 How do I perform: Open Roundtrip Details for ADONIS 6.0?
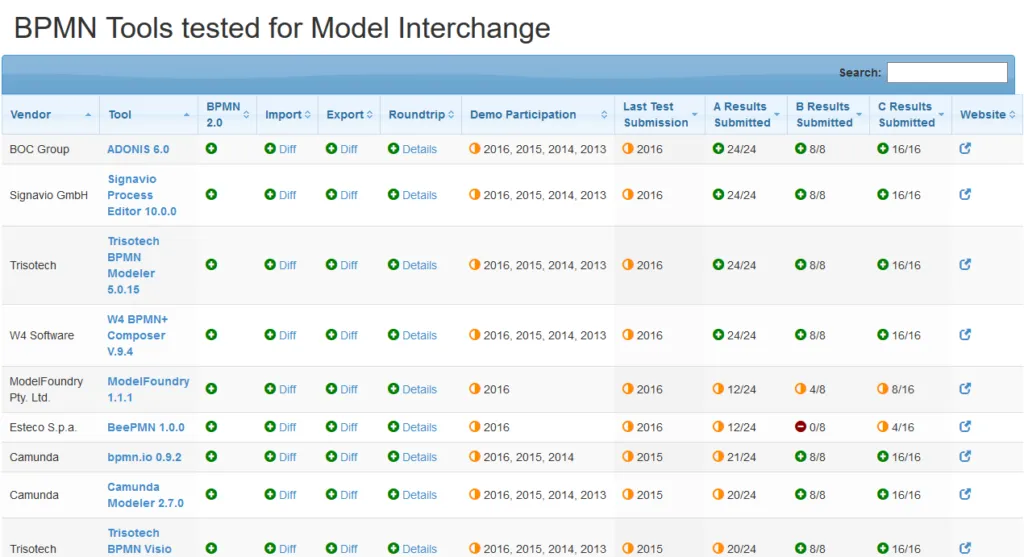coord(419,150)
